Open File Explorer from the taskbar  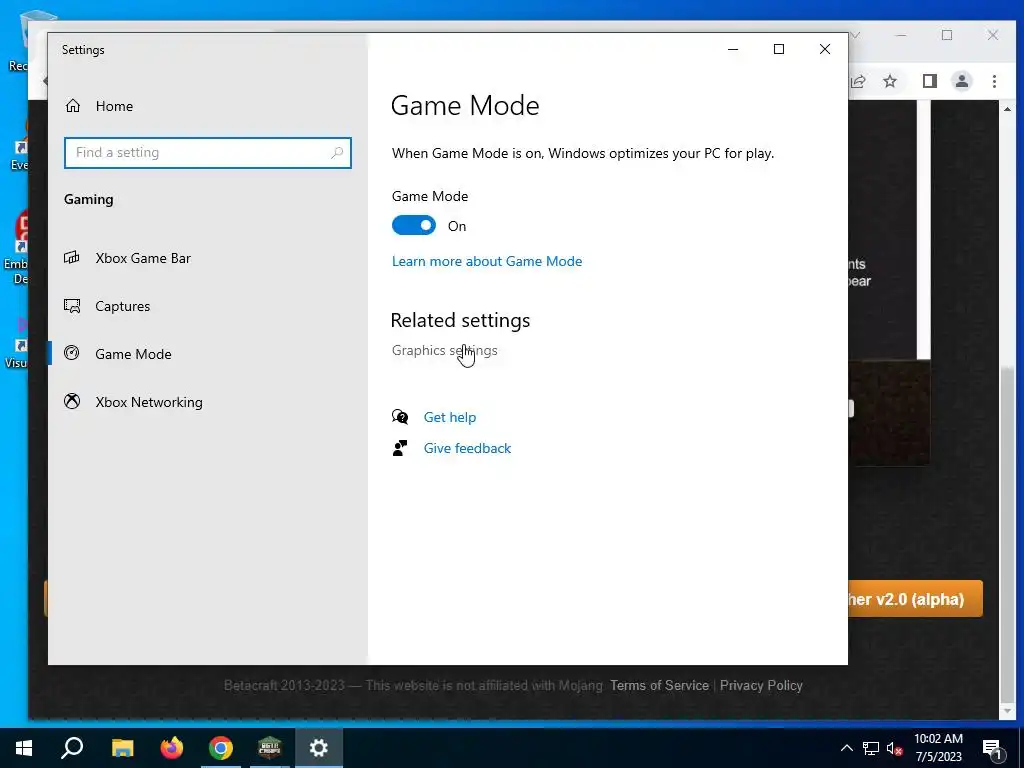(x=122, y=748)
